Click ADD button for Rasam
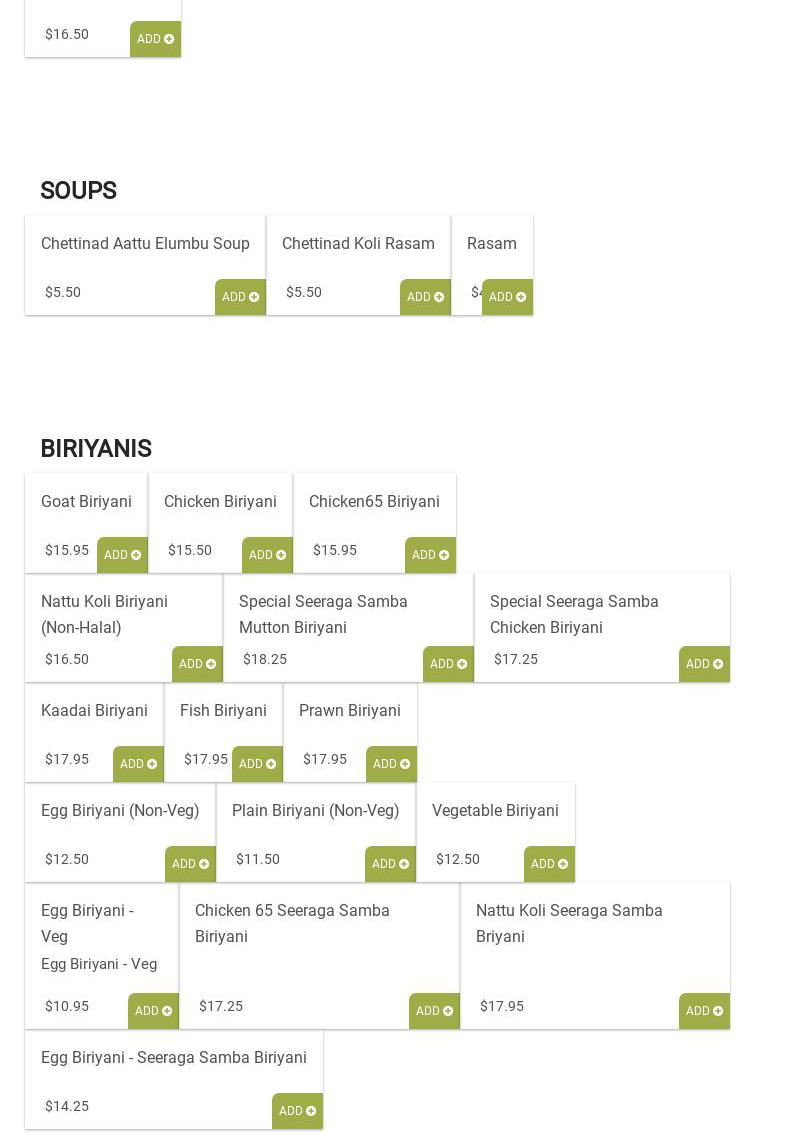 pos(507,297)
